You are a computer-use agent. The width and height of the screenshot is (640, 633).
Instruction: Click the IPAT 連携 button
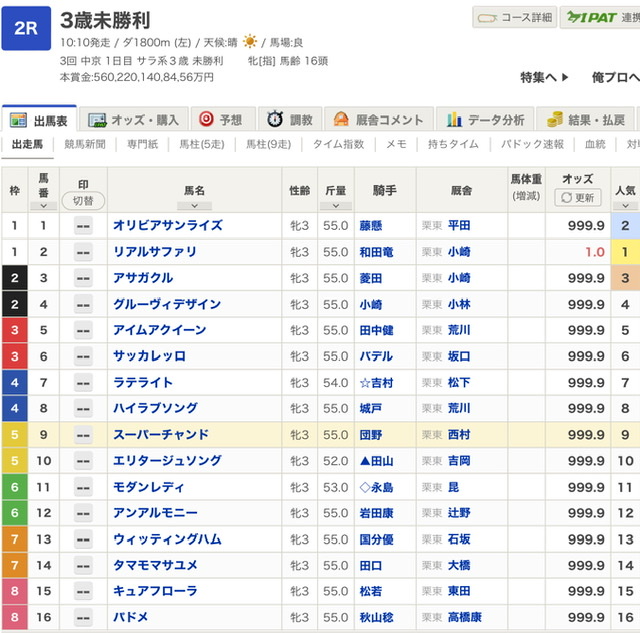[x=601, y=18]
